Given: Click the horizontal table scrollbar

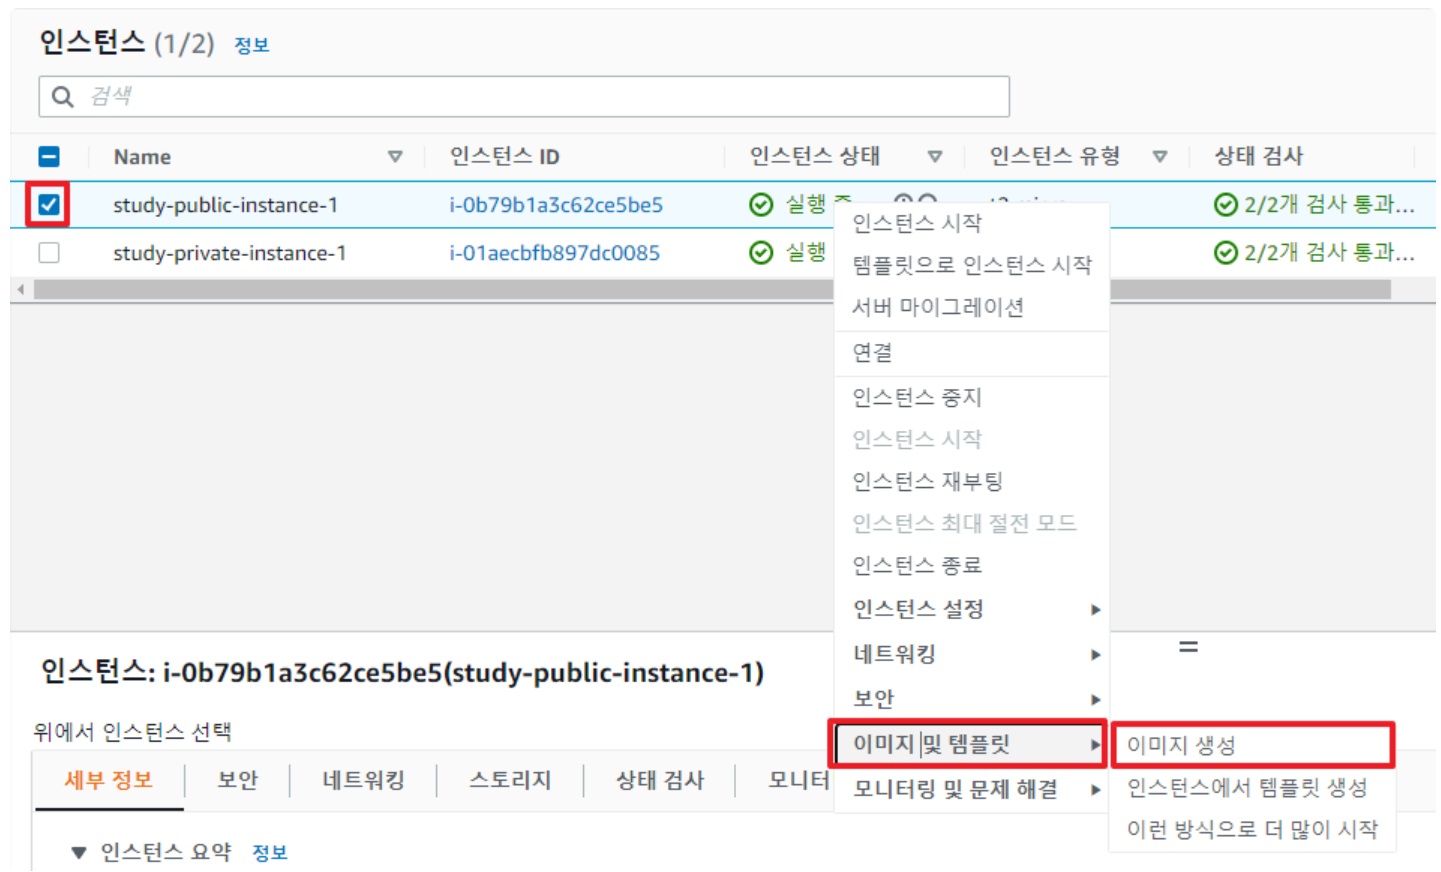Looking at the screenshot, I should [712, 290].
